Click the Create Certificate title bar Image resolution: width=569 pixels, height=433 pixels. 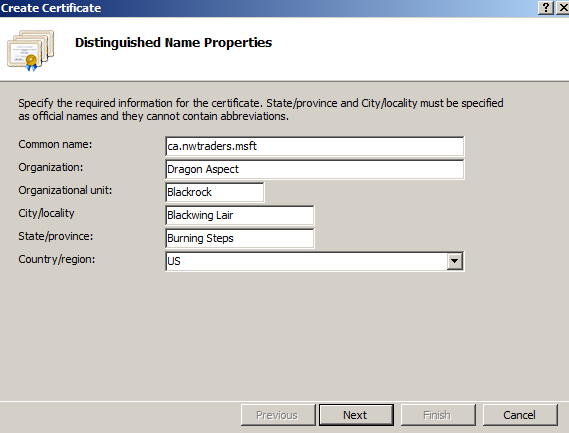click(269, 8)
